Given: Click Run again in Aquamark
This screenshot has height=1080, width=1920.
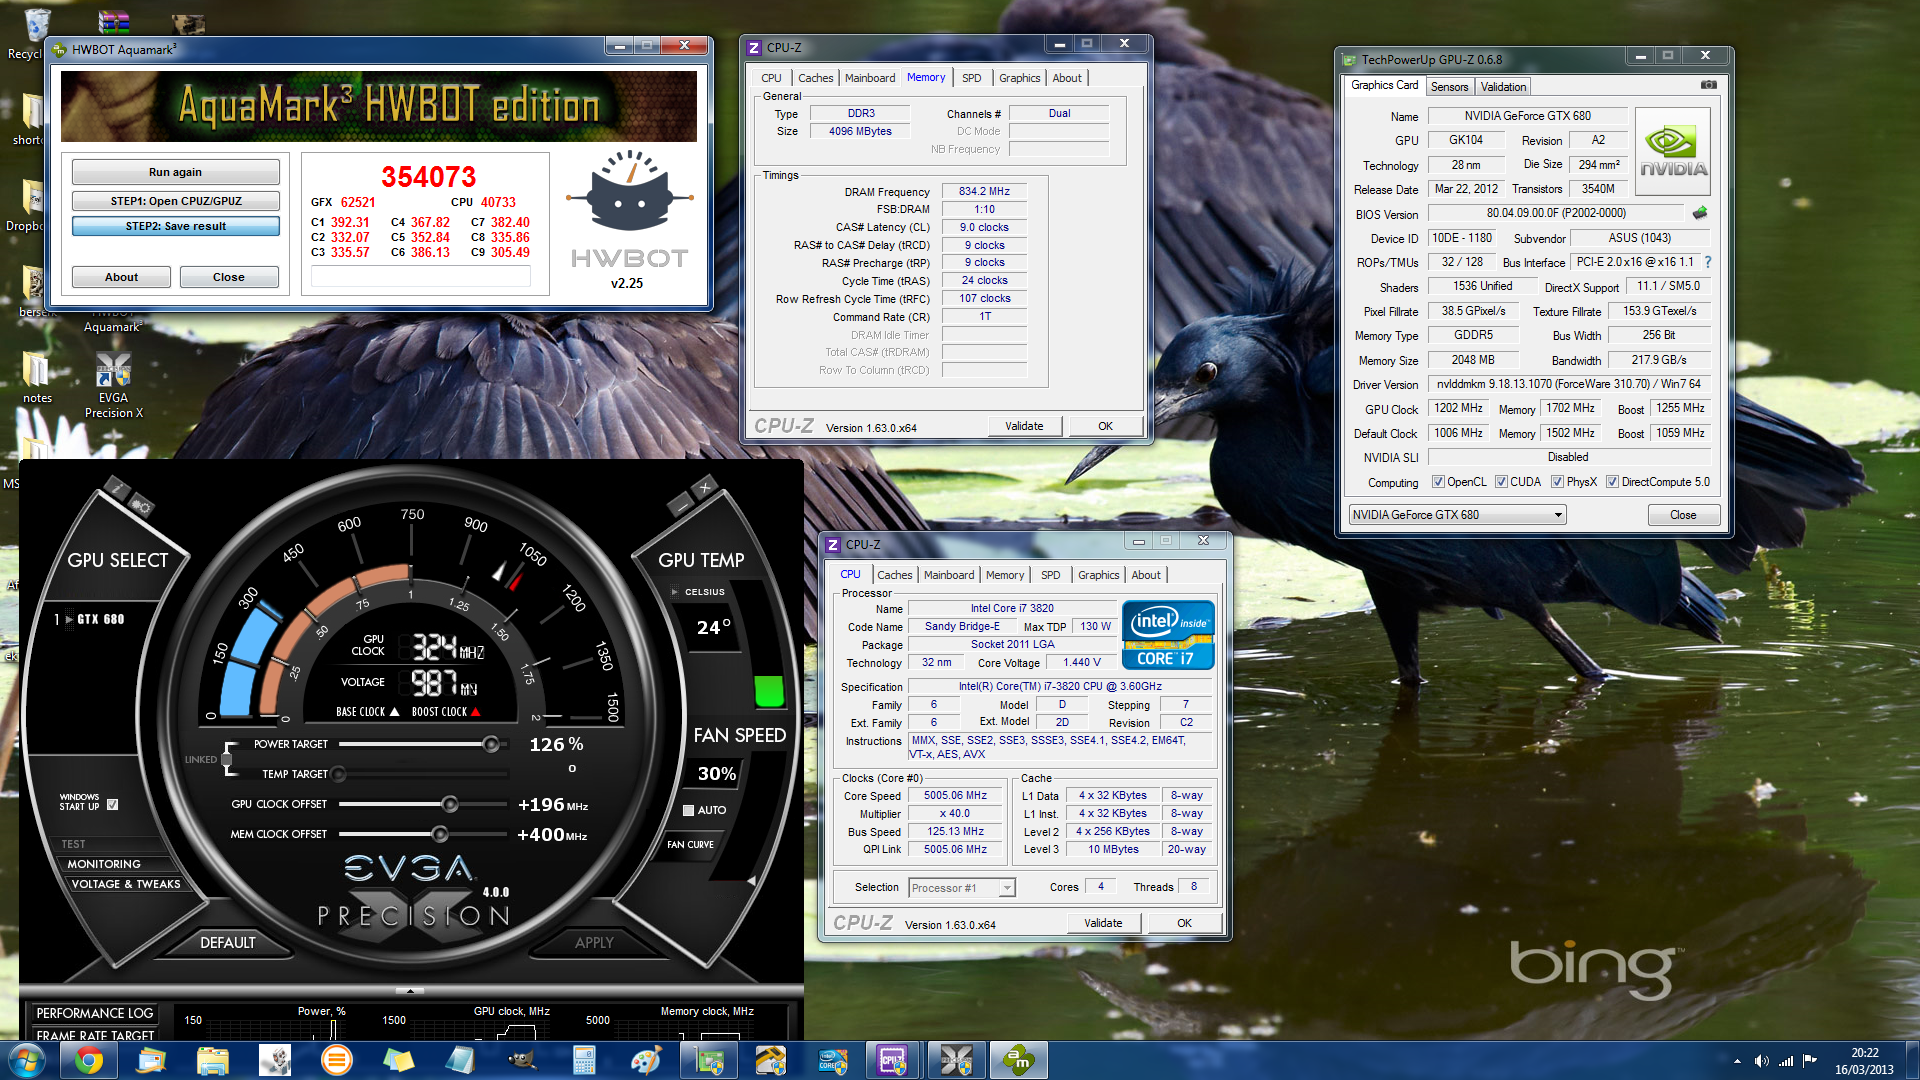Looking at the screenshot, I should tap(175, 172).
